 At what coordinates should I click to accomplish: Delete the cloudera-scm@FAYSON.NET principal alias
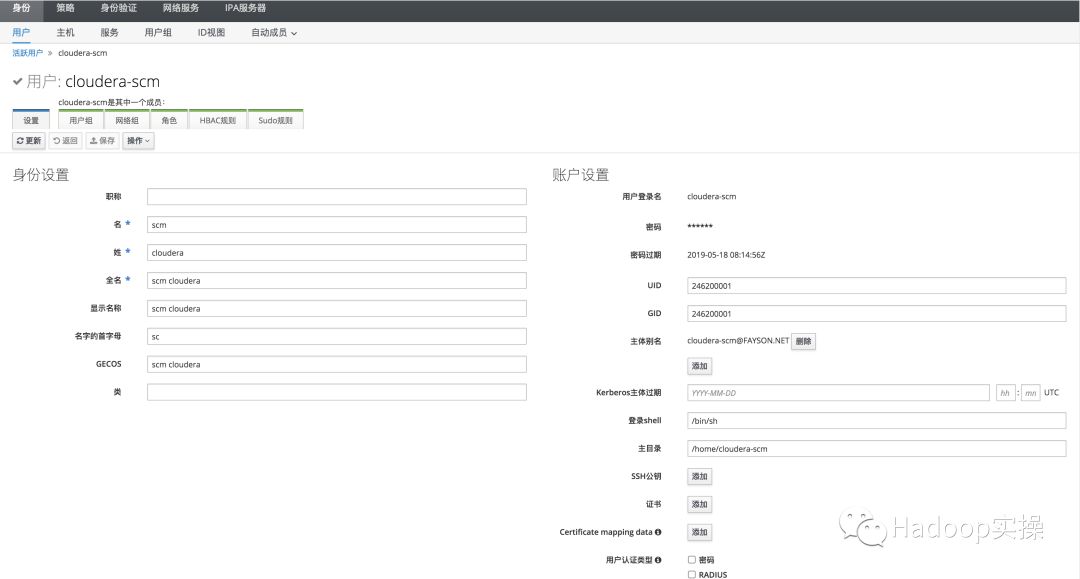click(803, 341)
